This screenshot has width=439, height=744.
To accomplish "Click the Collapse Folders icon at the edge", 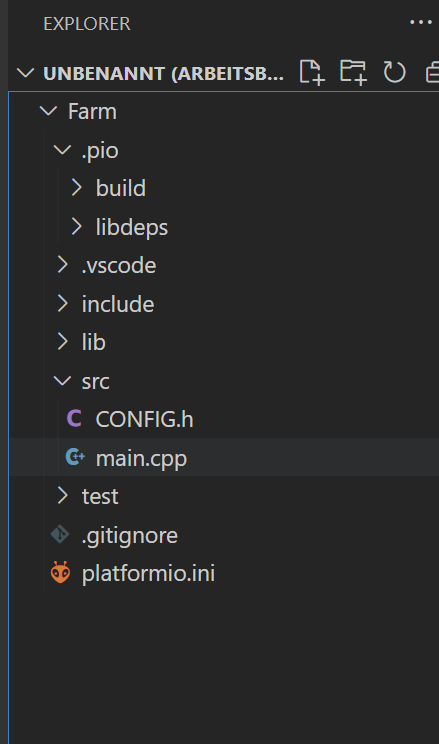I will (x=432, y=73).
